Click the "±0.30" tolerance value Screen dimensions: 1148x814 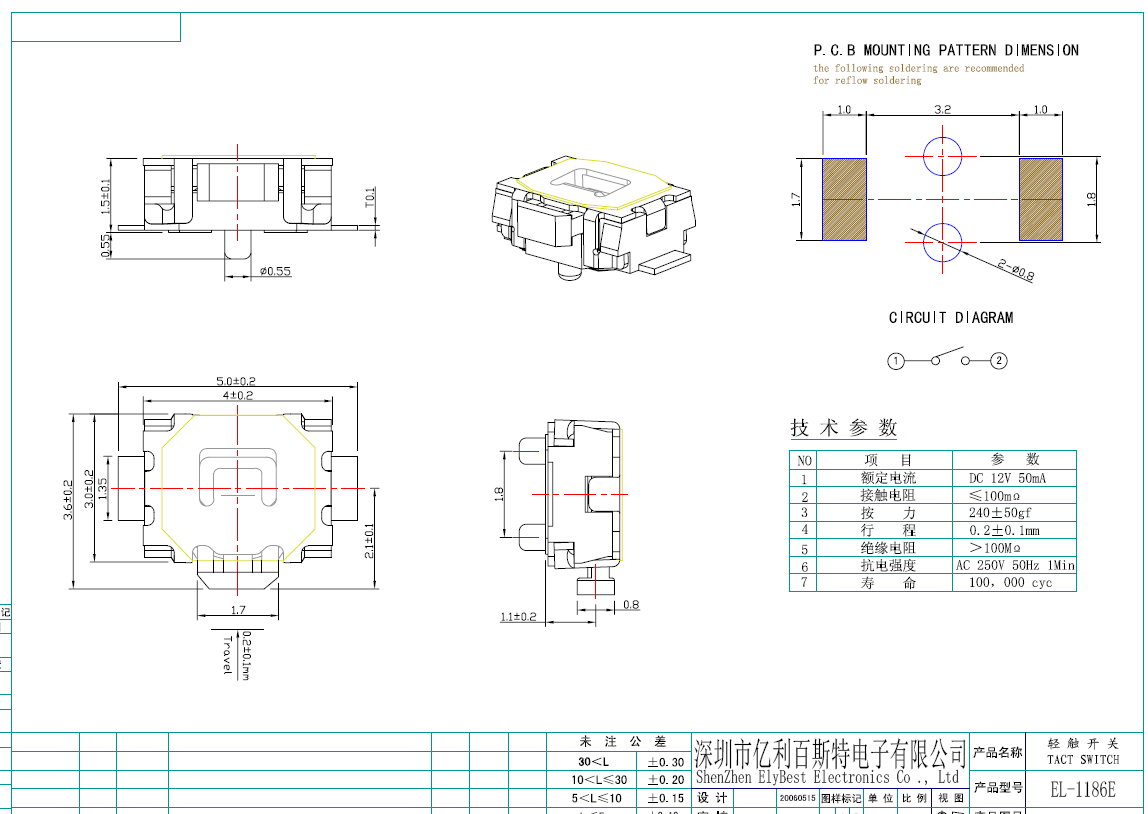click(x=666, y=762)
